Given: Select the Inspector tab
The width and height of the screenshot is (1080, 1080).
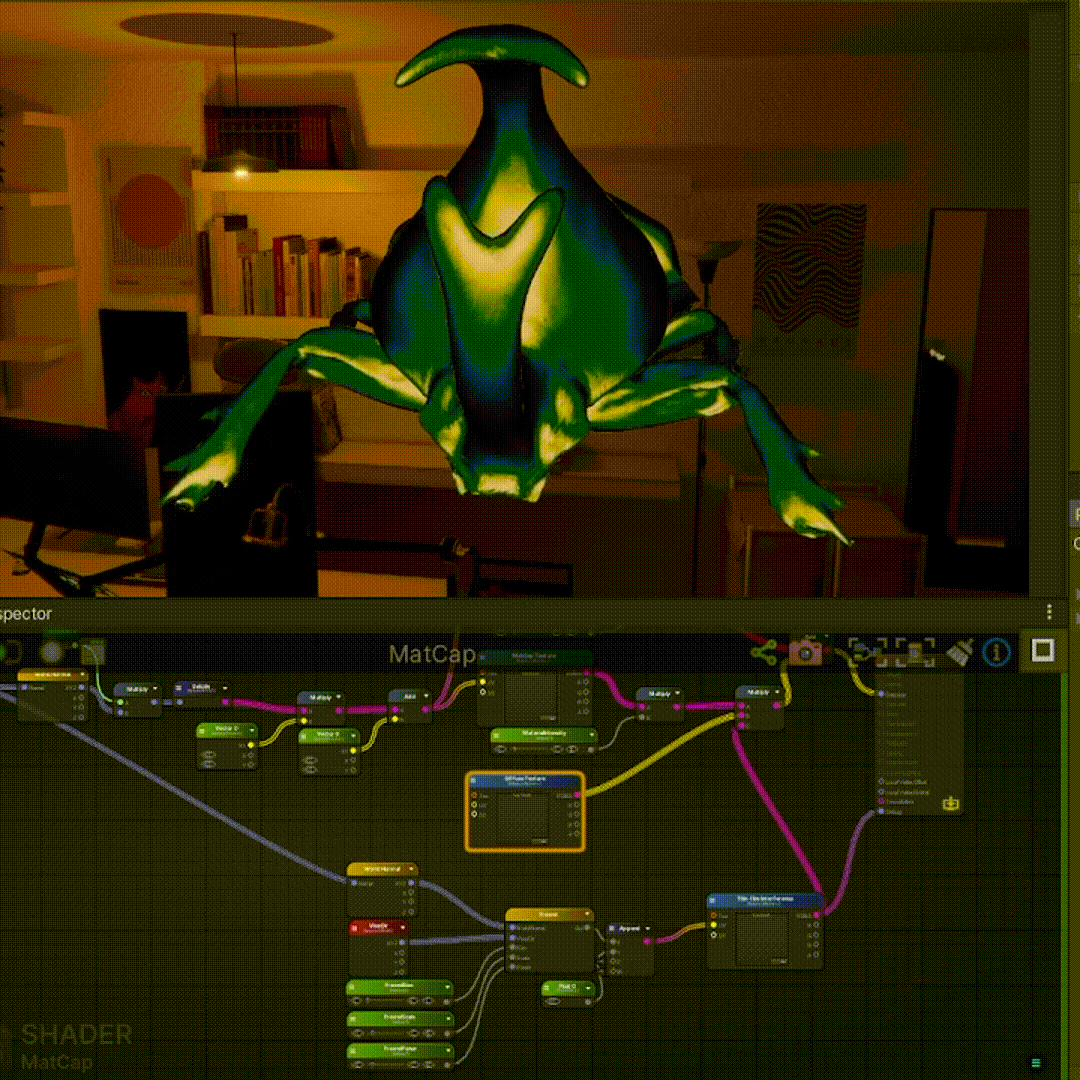Looking at the screenshot, I should coord(25,613).
